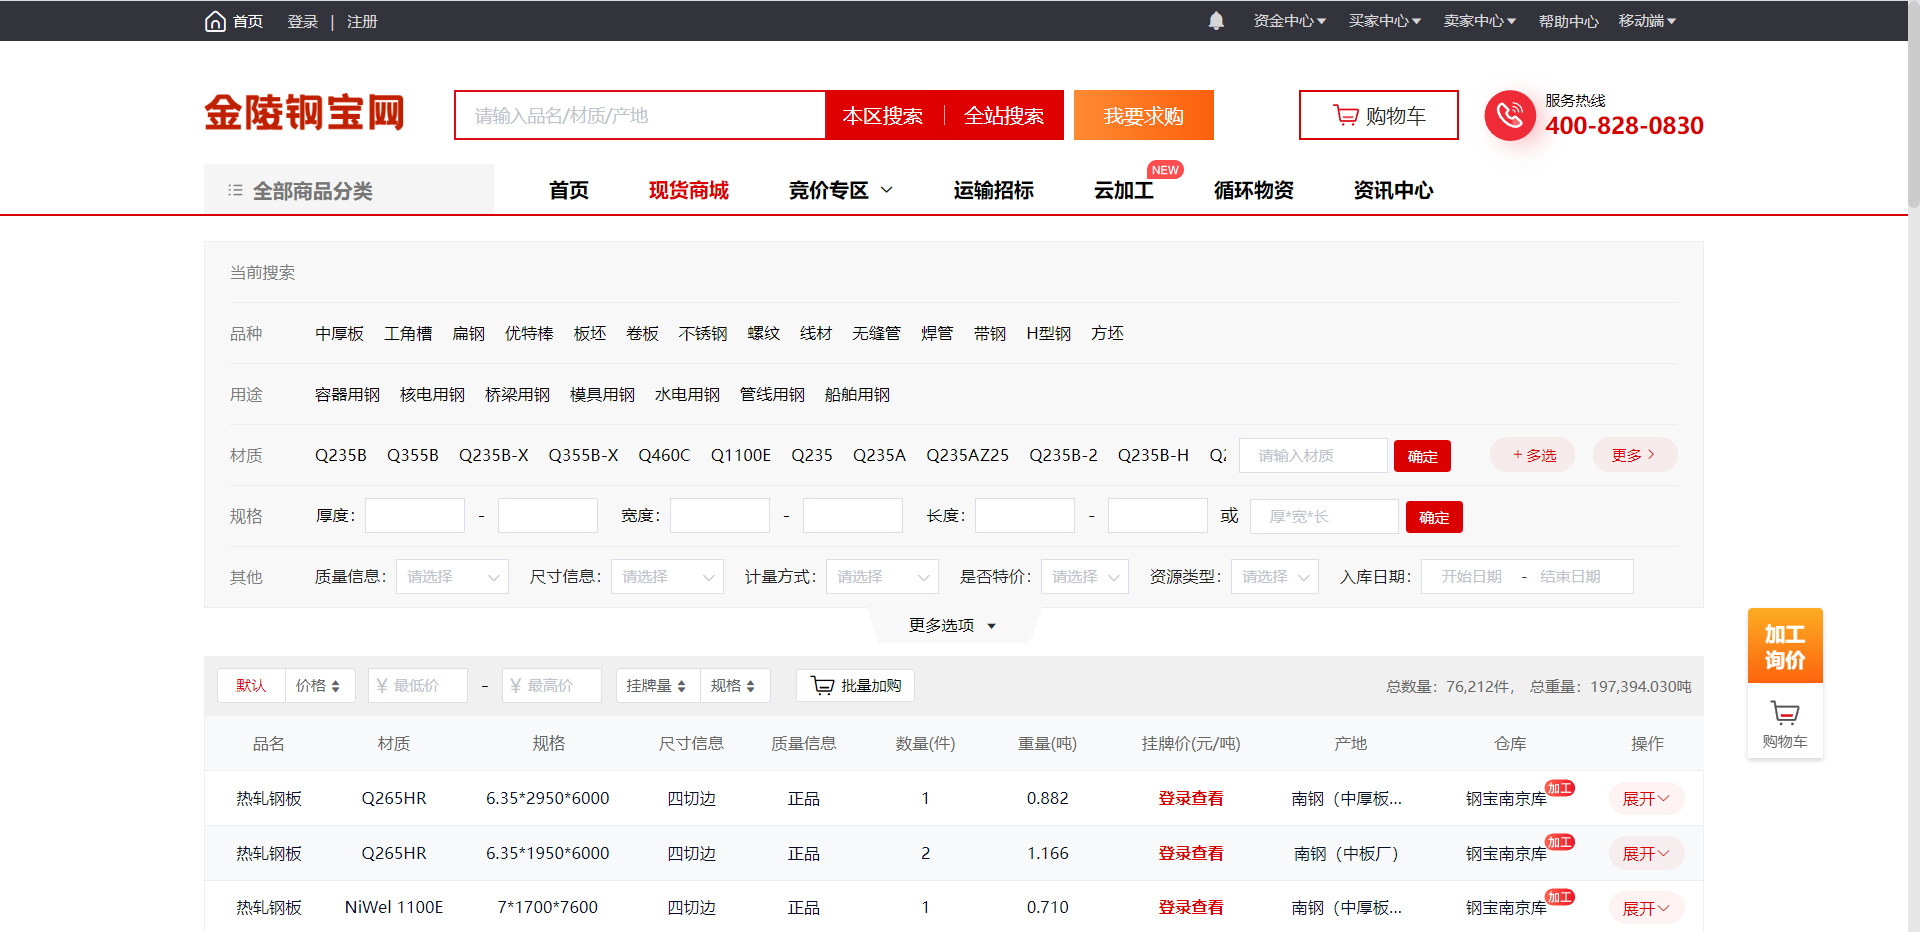Filter by H型钢 variety
1920x932 pixels.
[1048, 333]
